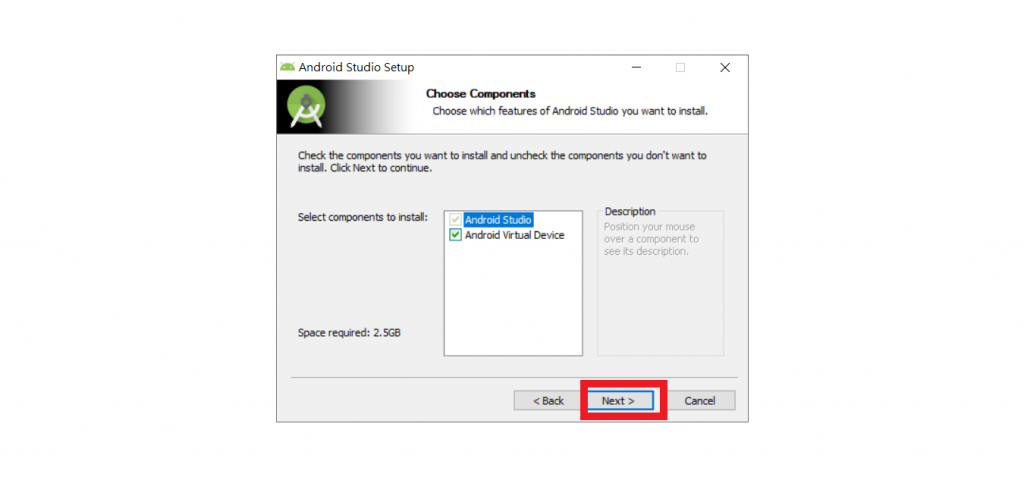Click Next to continue installation
Screen dimensions: 1024x477
[619, 401]
